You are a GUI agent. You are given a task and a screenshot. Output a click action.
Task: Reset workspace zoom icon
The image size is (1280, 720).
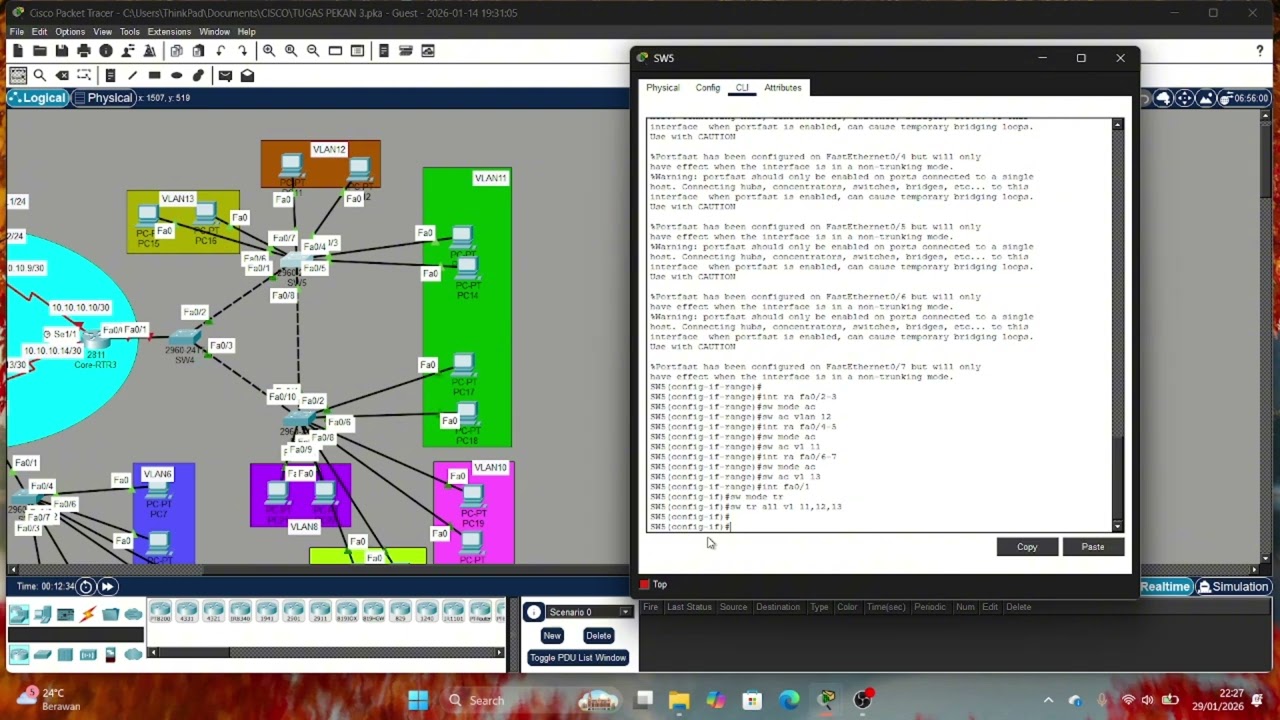coord(291,51)
